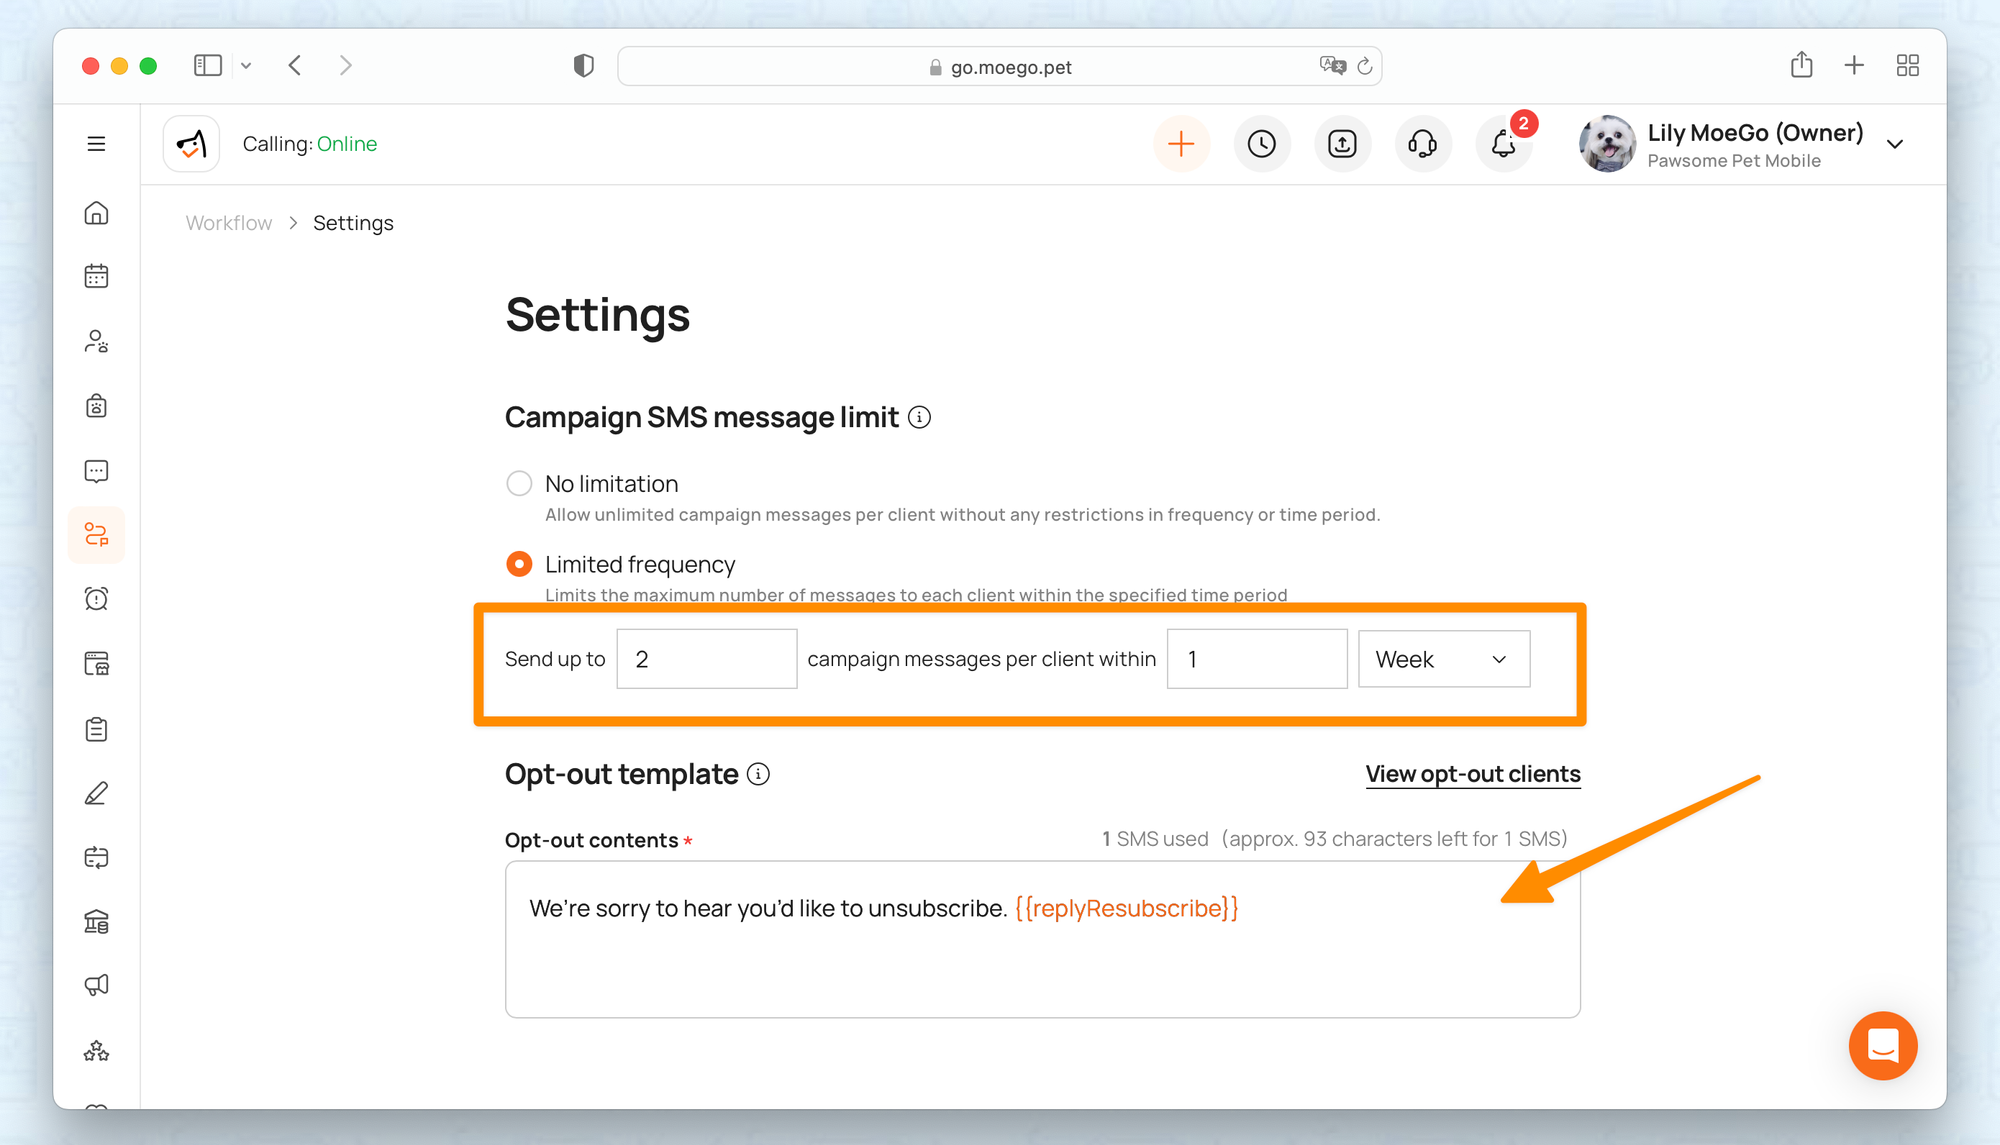Go to Workflow breadcrumb
The height and width of the screenshot is (1145, 2000).
pos(229,223)
